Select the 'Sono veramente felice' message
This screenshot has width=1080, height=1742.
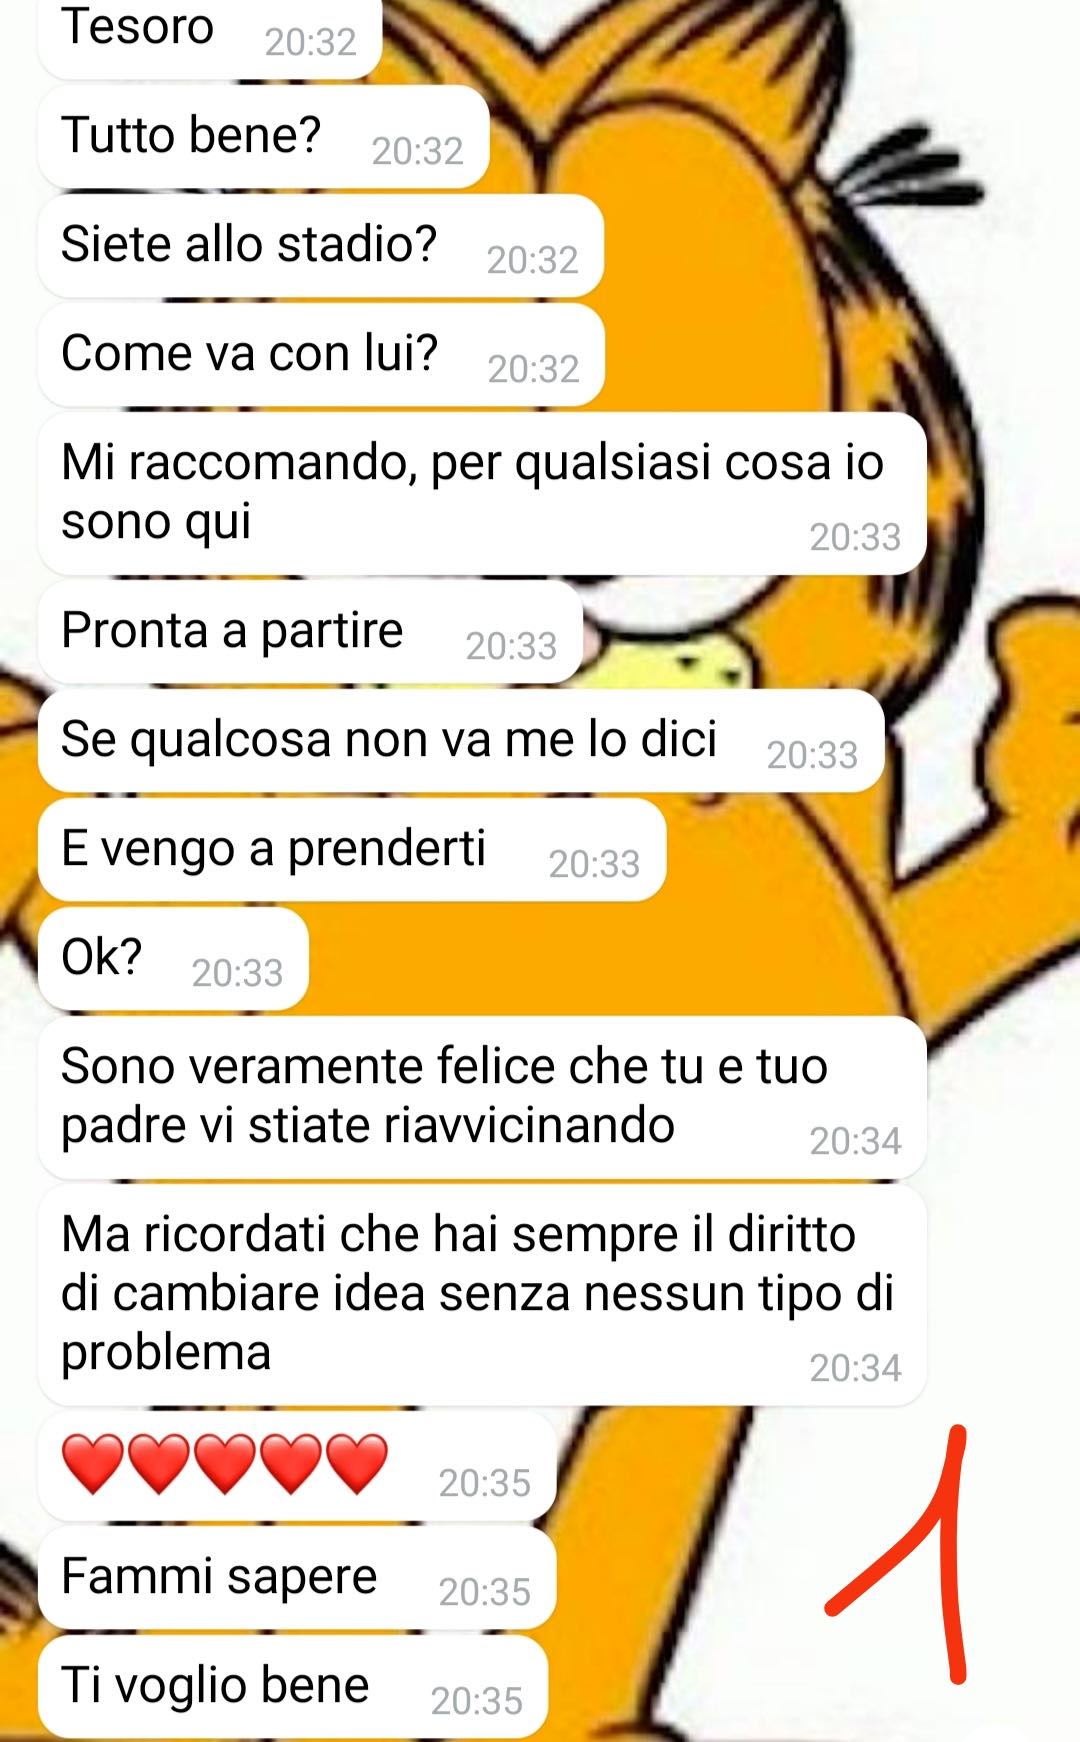coord(482,1097)
